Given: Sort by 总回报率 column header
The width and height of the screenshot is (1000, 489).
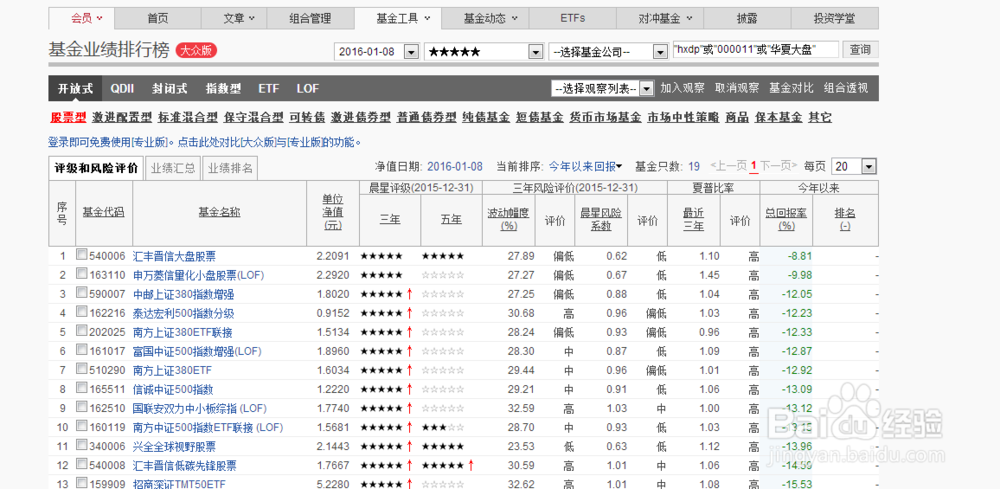Looking at the screenshot, I should (x=786, y=219).
